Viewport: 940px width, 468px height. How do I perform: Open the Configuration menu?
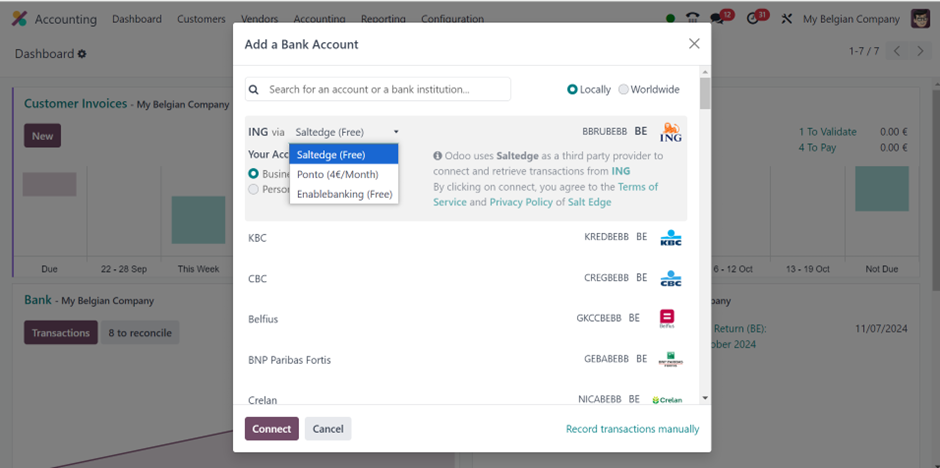point(453,19)
